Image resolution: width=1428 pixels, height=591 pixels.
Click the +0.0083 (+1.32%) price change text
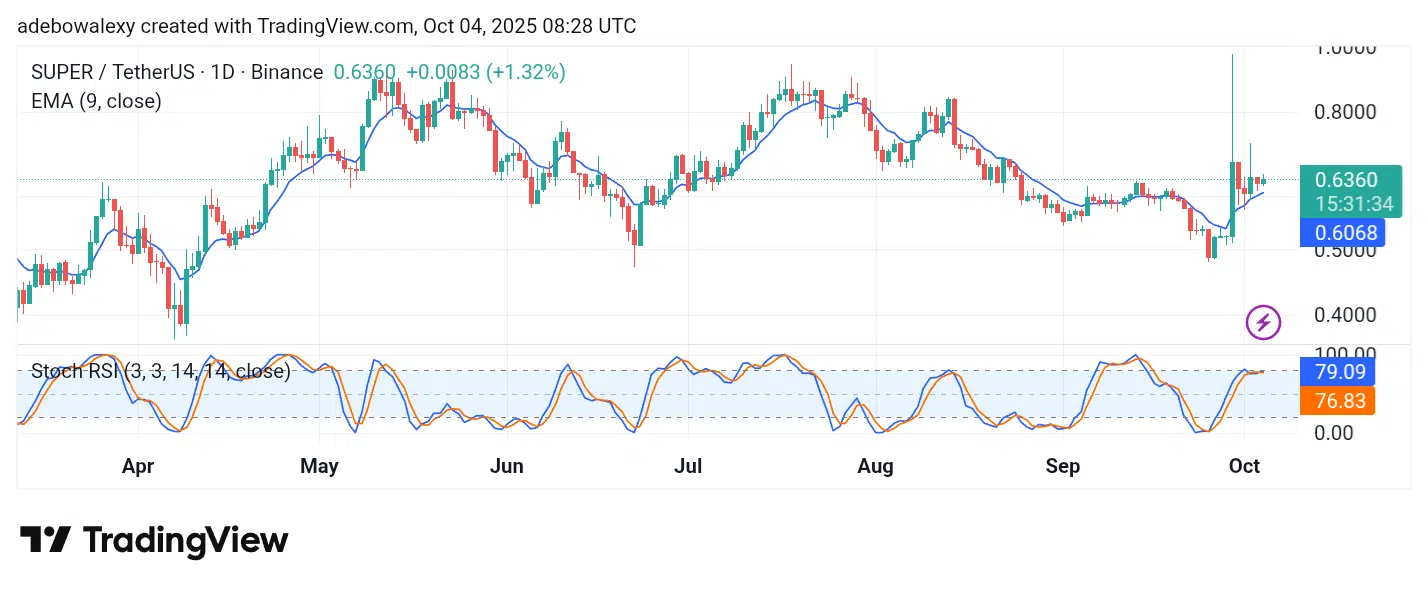click(x=486, y=72)
